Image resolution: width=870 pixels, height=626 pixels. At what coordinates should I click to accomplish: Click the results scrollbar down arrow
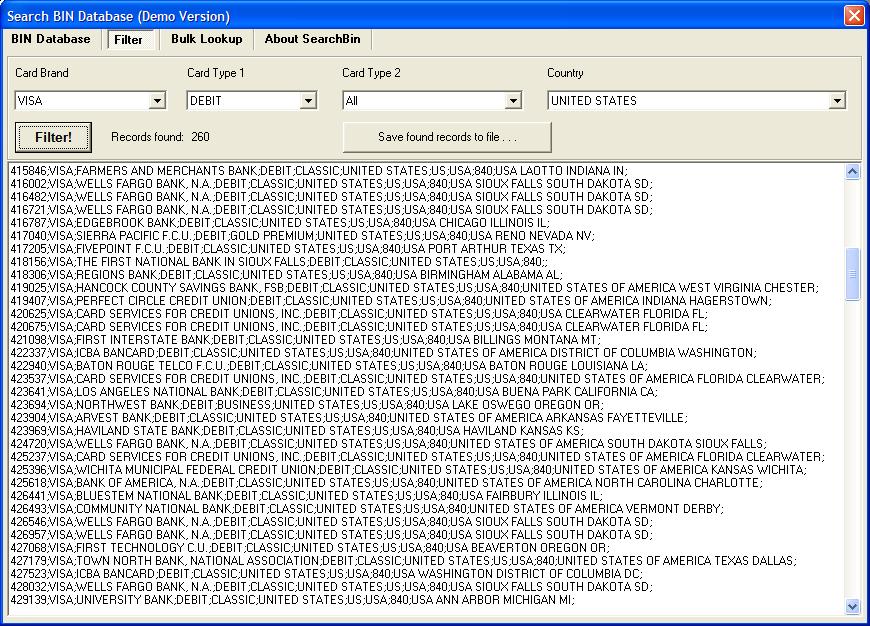click(x=852, y=607)
